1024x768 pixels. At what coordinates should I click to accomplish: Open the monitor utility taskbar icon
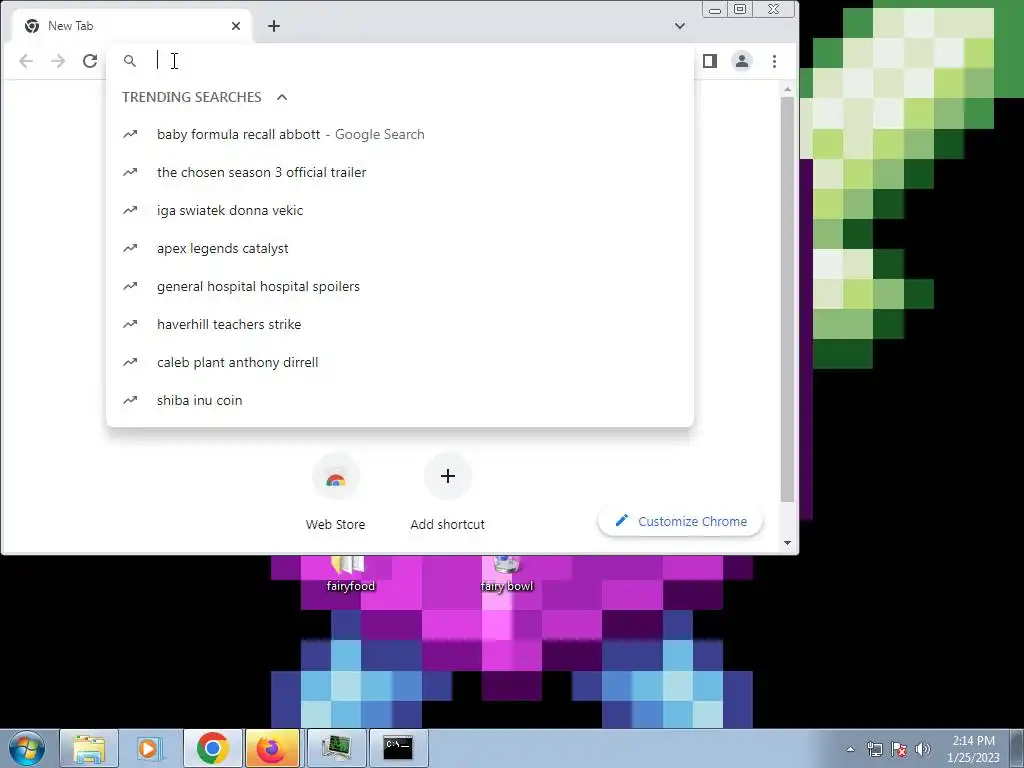(x=336, y=748)
